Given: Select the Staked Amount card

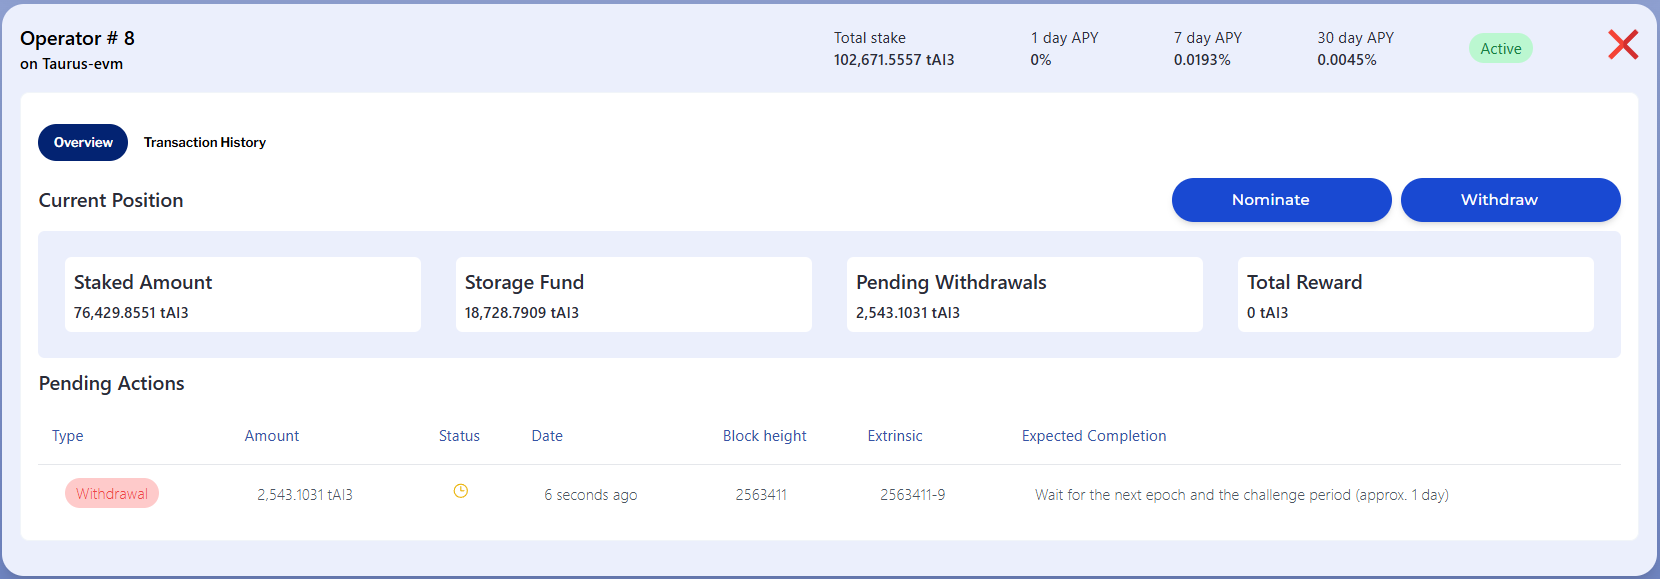Looking at the screenshot, I should [x=243, y=295].
